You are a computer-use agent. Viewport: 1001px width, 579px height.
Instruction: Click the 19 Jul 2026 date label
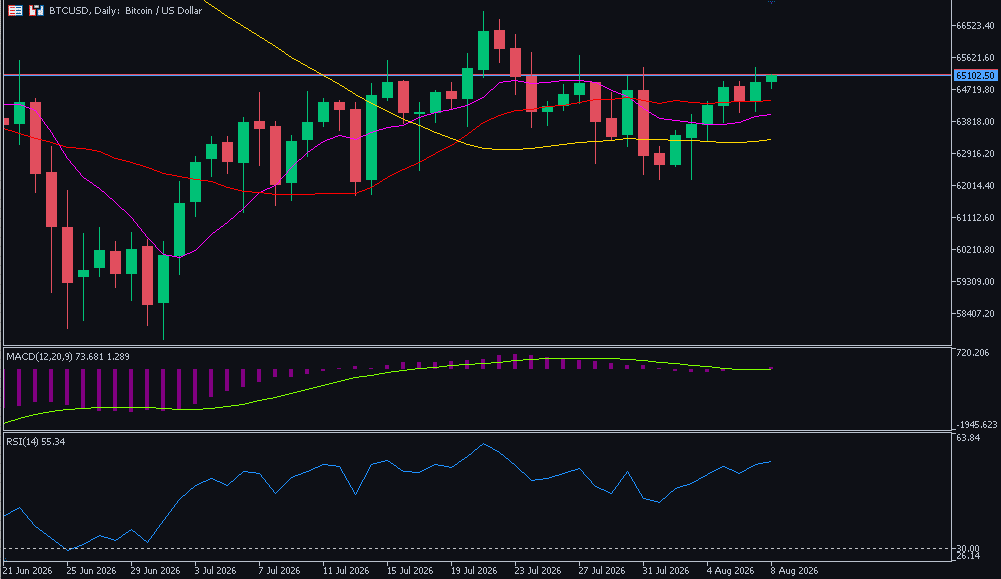473,570
